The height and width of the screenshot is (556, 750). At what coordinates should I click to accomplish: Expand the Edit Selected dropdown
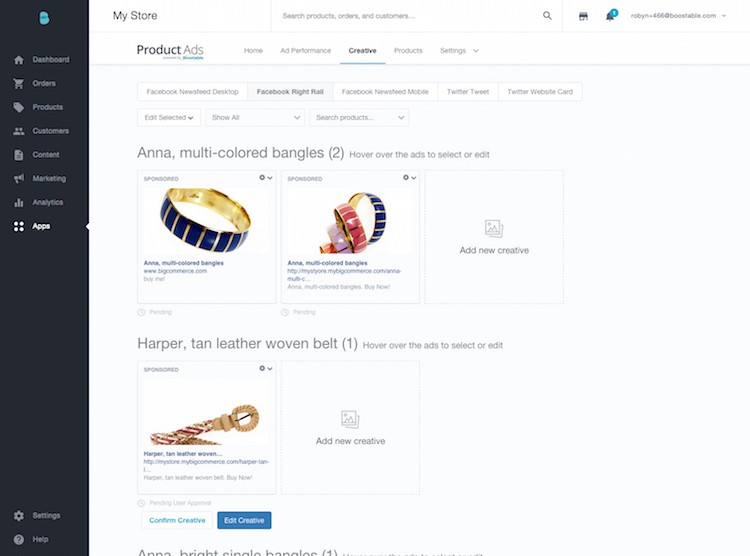[169, 118]
